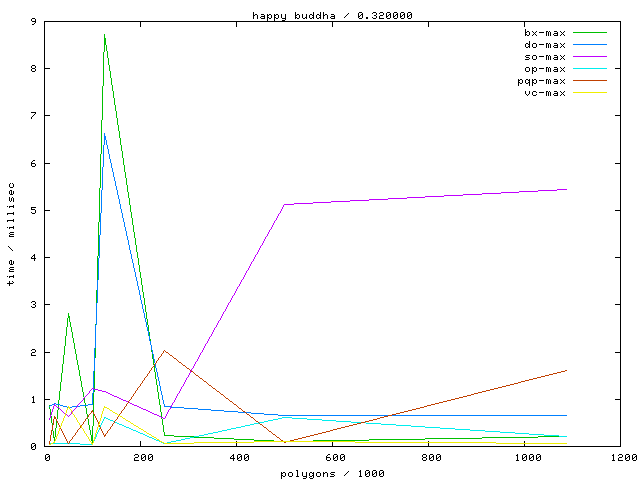Click the op-max legend entry text
The height and width of the screenshot is (480, 640).
pos(545,69)
